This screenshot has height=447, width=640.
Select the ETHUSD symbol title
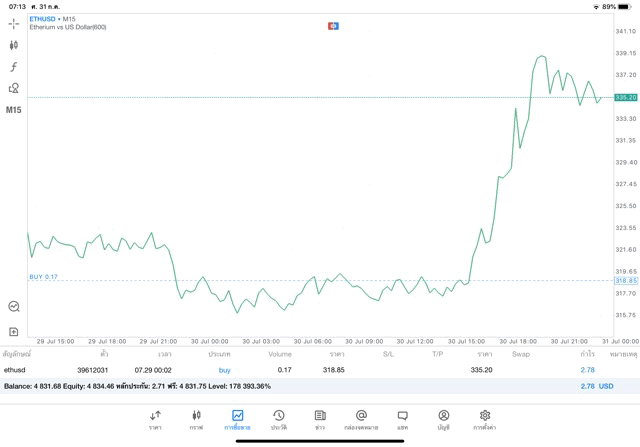(42, 19)
